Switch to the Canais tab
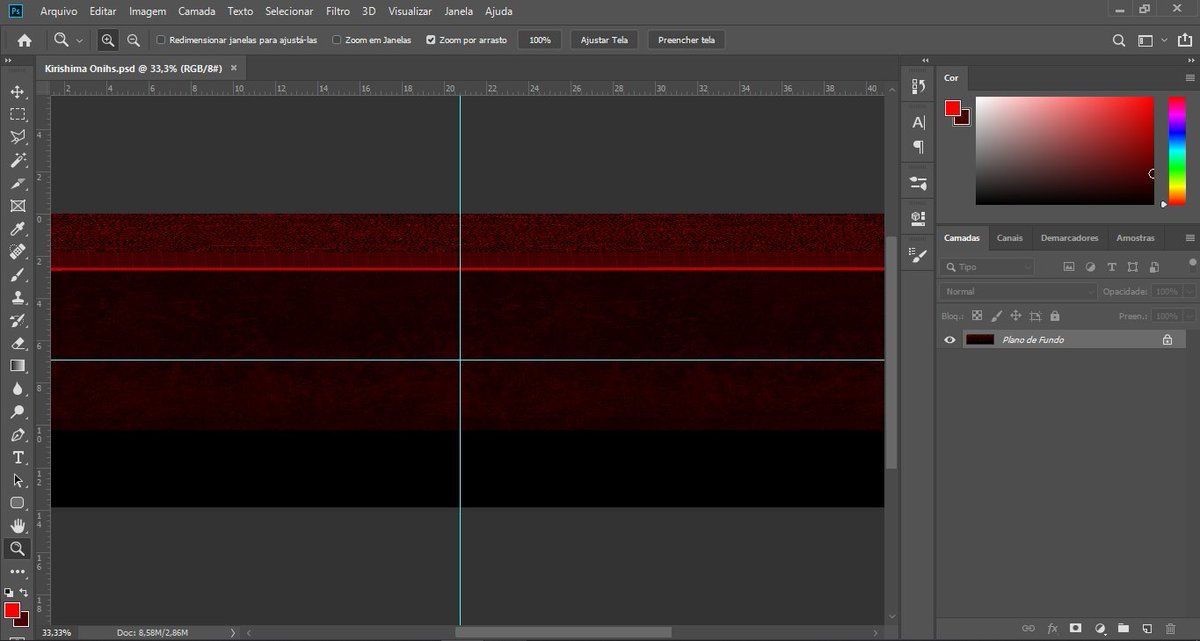Screen dimensions: 1200x641 (1010, 238)
